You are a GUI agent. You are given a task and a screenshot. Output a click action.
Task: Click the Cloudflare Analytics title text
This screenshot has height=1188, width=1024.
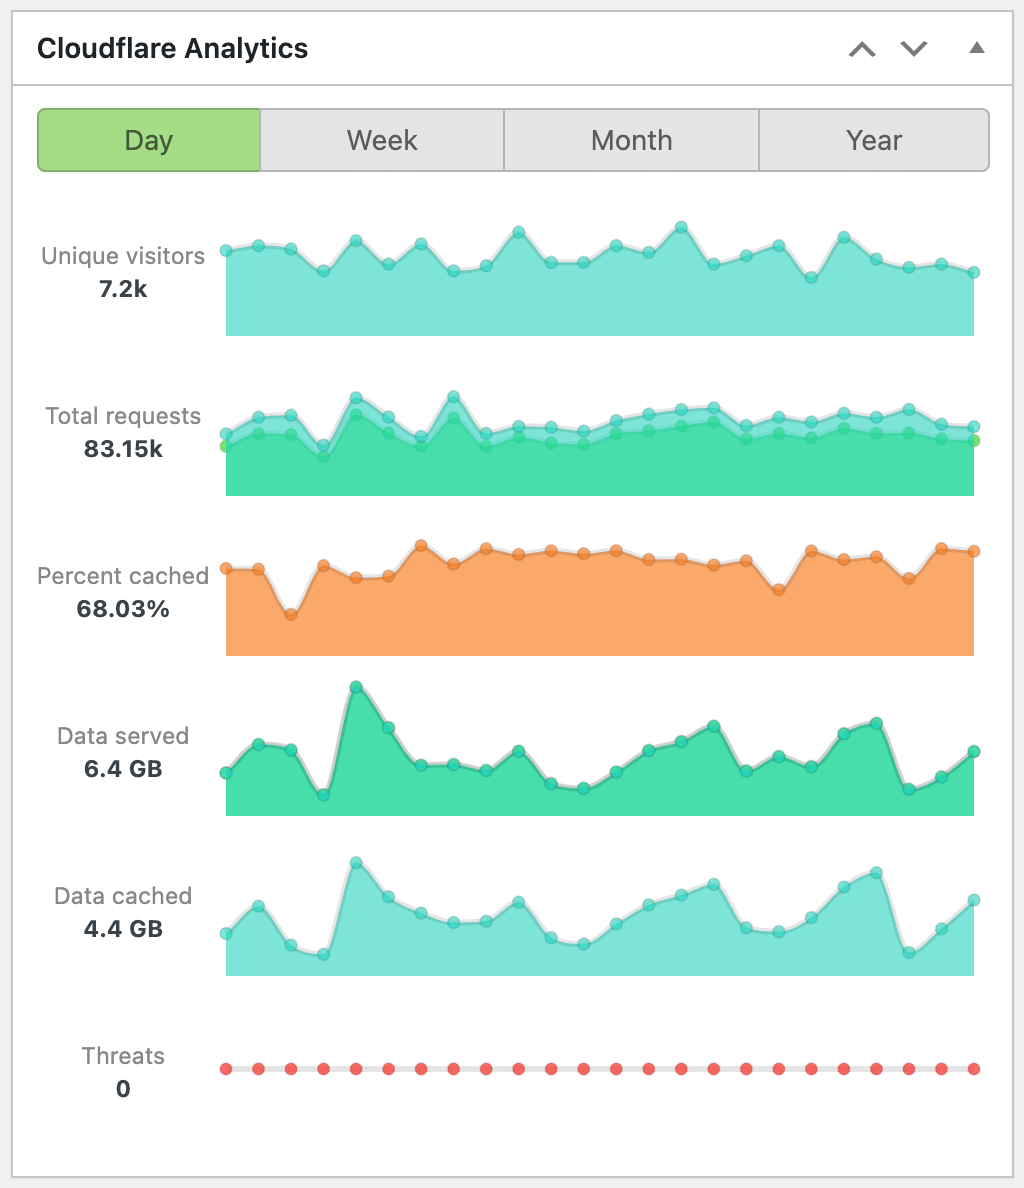[172, 48]
